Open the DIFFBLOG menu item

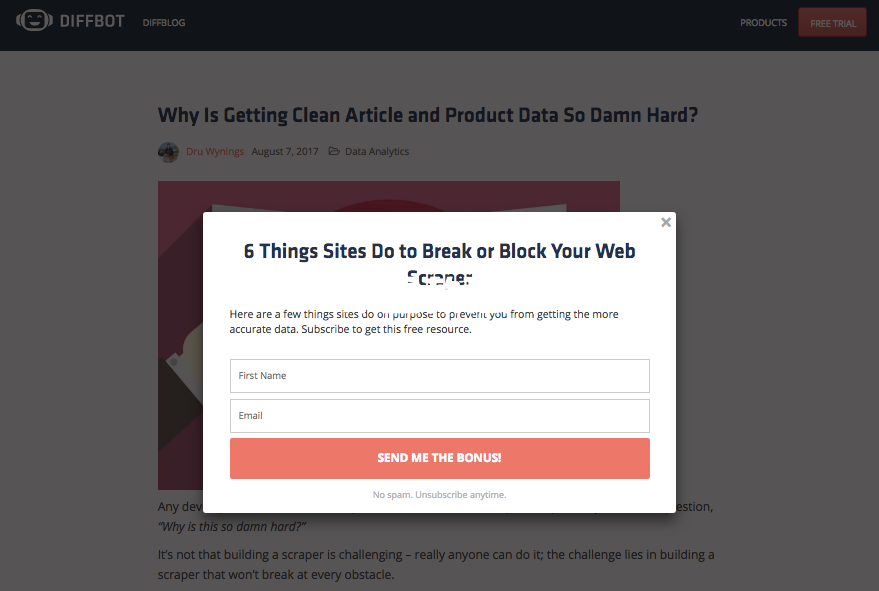click(x=164, y=23)
